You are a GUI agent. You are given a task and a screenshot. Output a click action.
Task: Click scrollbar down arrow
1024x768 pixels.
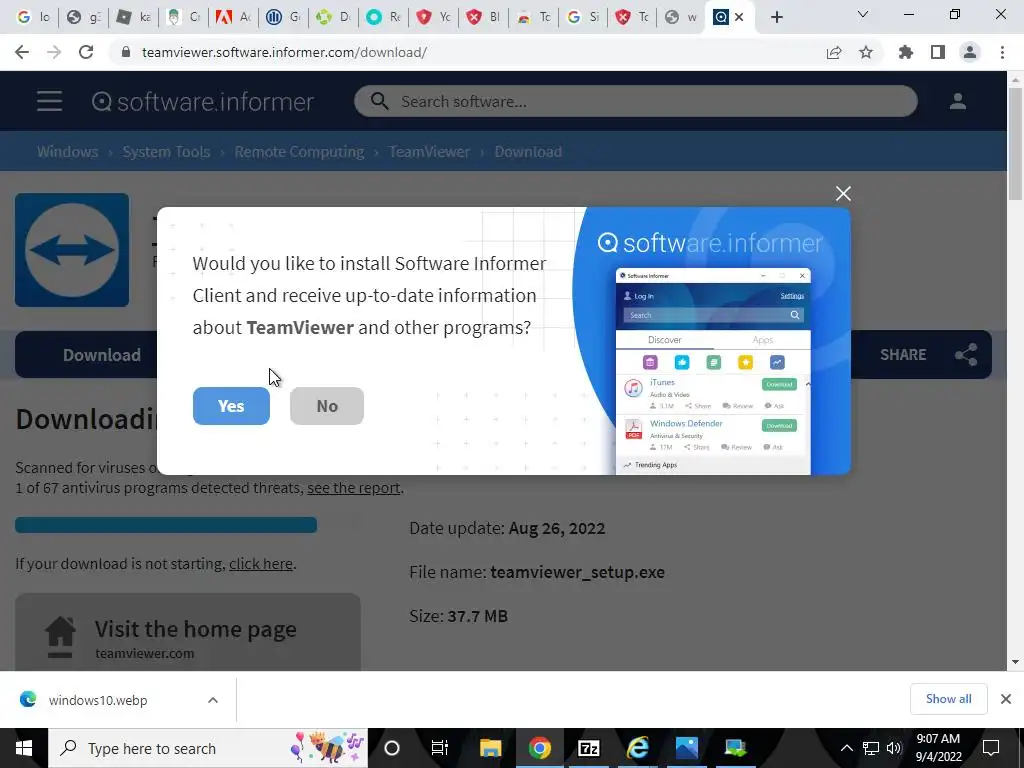click(1015, 662)
